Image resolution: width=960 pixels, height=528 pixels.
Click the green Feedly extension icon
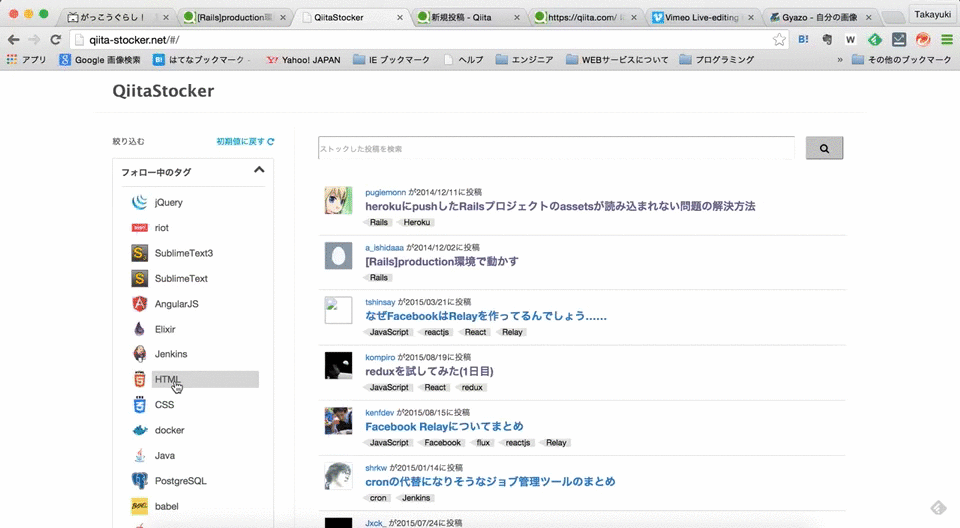point(875,40)
